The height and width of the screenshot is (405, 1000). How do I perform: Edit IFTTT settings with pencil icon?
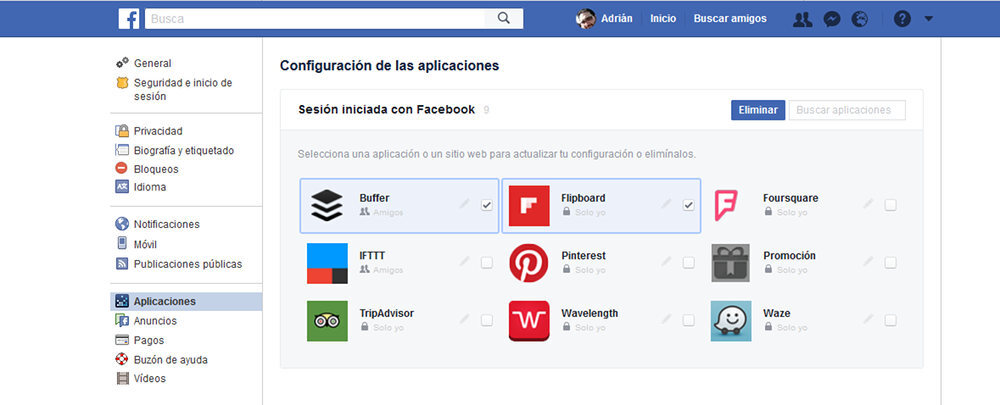click(465, 261)
